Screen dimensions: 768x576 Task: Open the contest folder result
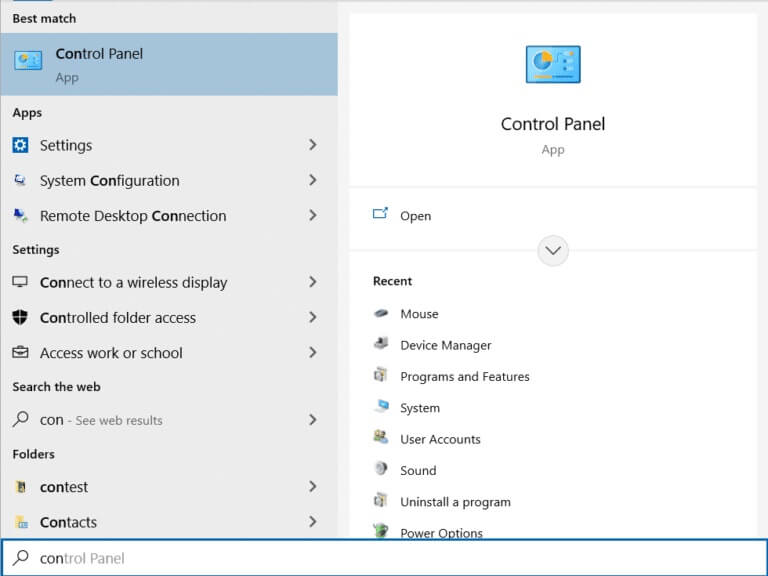[x=169, y=487]
